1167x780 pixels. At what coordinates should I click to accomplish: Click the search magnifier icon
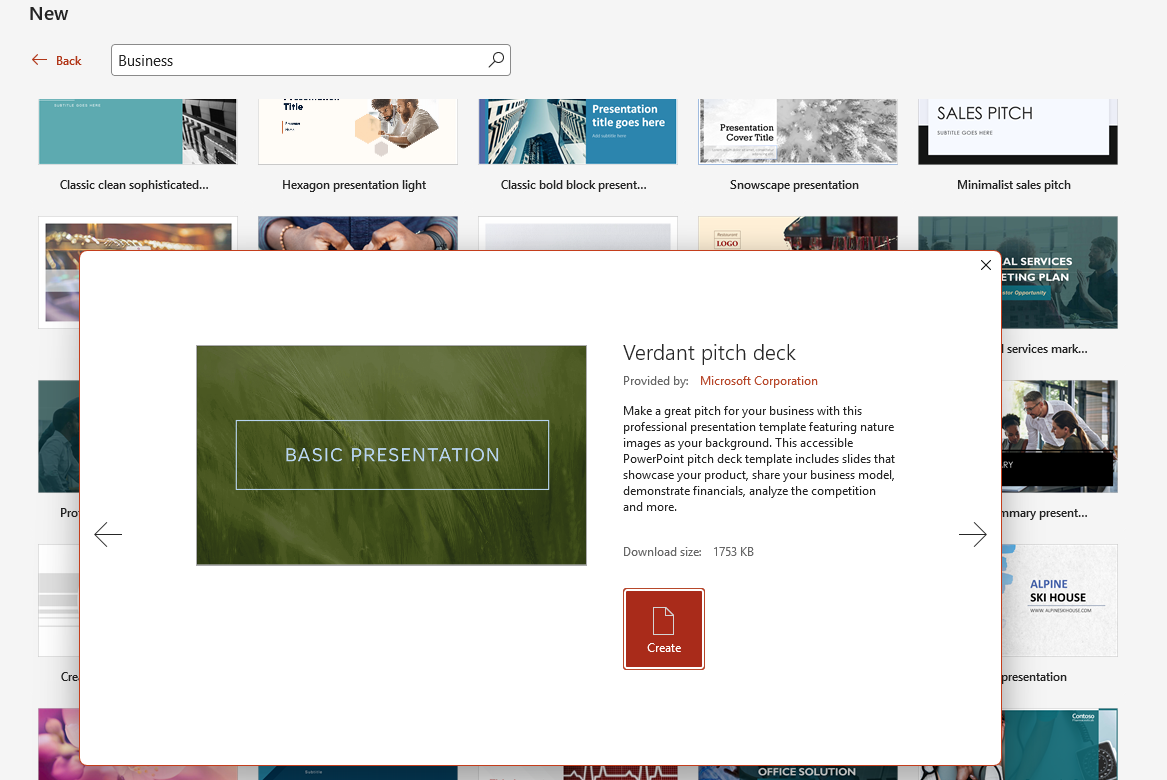[x=496, y=60]
